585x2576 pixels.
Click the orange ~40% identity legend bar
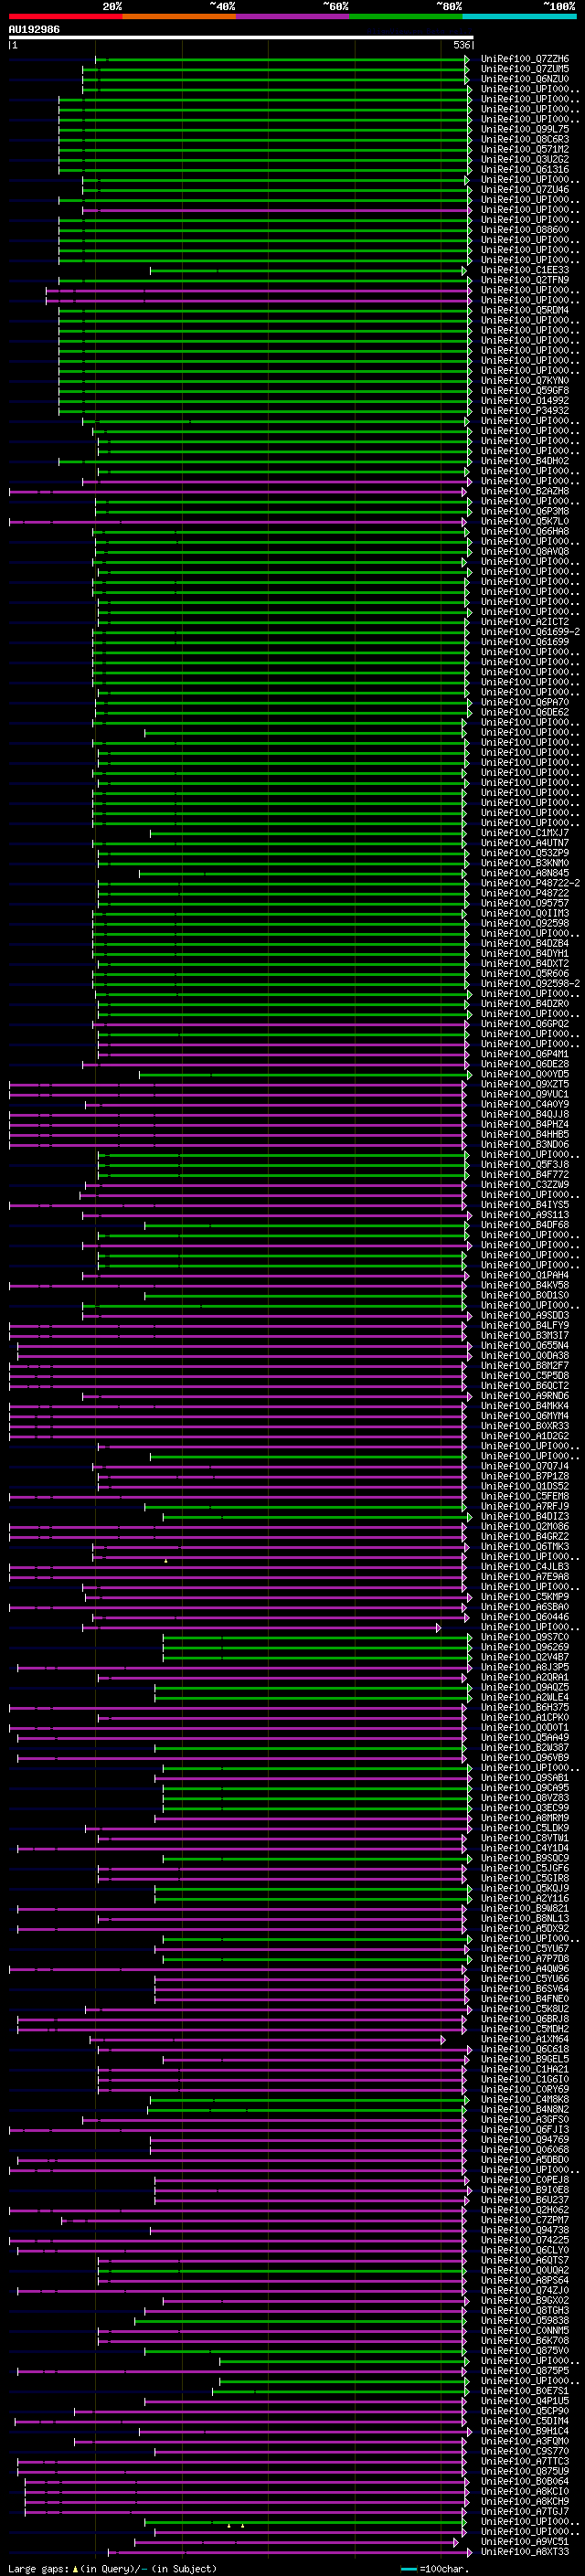coord(179,16)
